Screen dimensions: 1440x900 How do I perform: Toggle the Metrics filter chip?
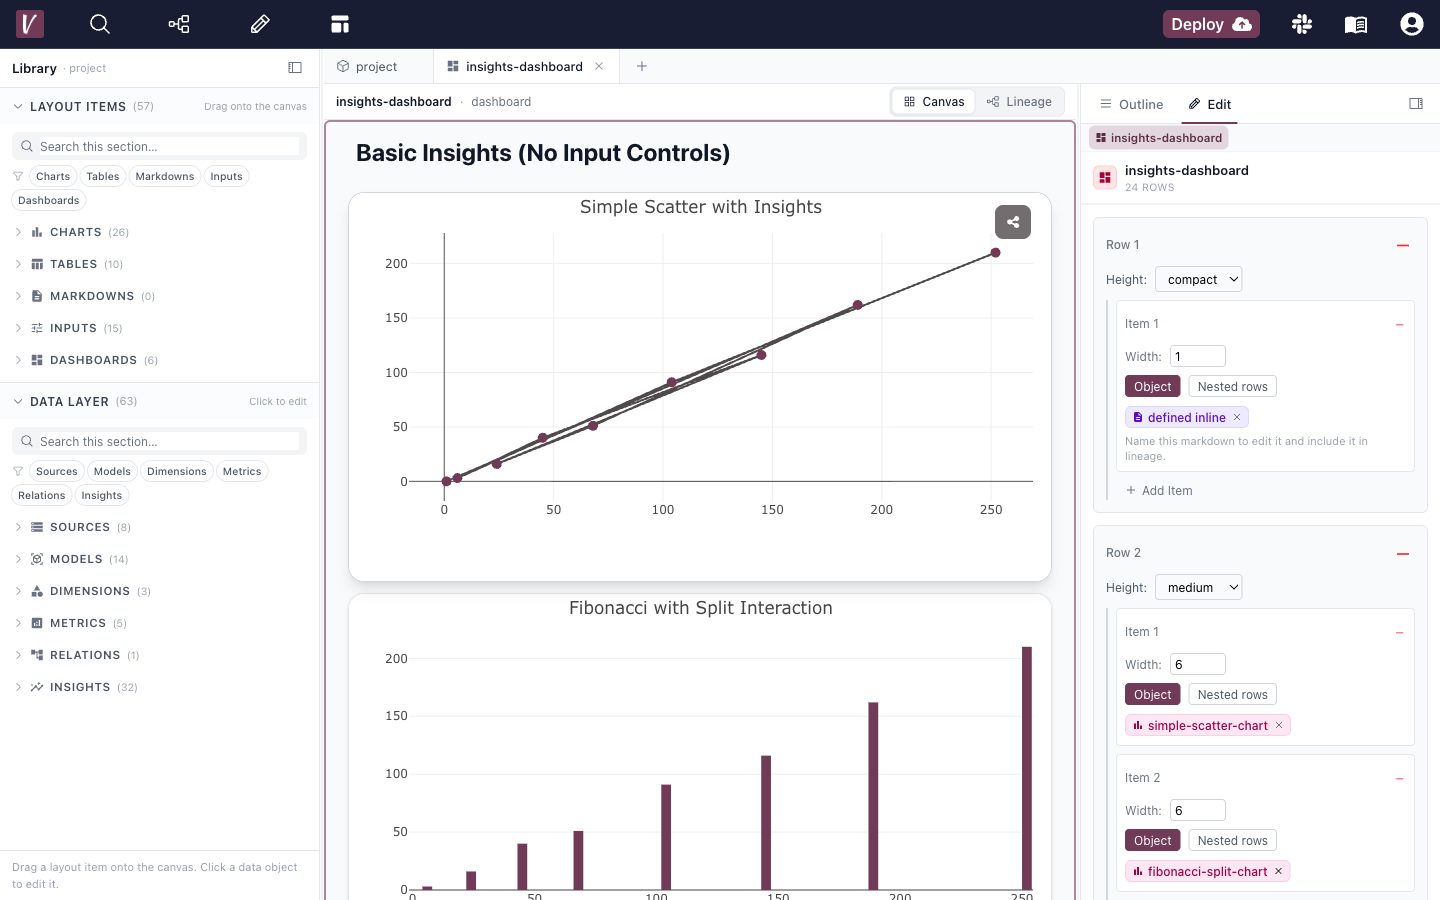[242, 471]
